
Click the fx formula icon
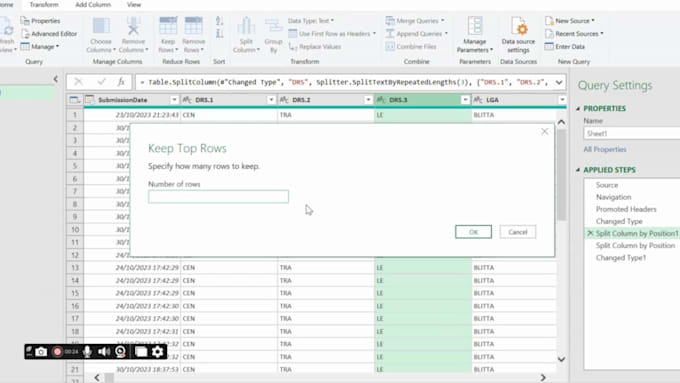click(x=121, y=82)
